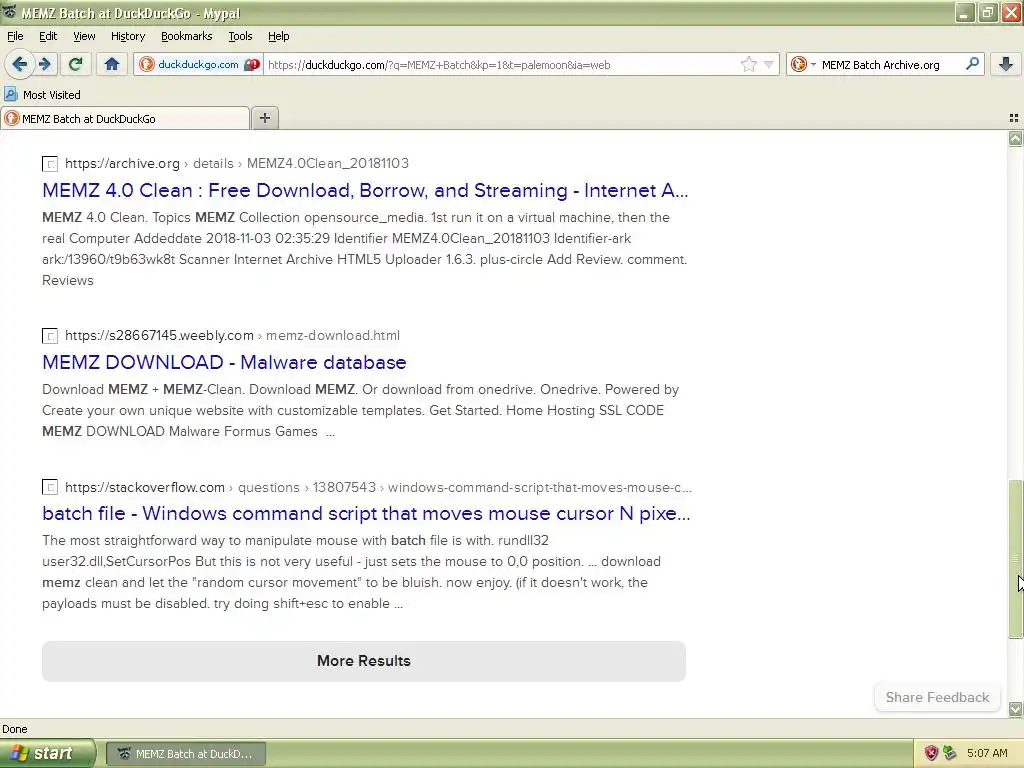The image size is (1024, 768).
Task: Open the Bookmarks menu
Action: (187, 36)
